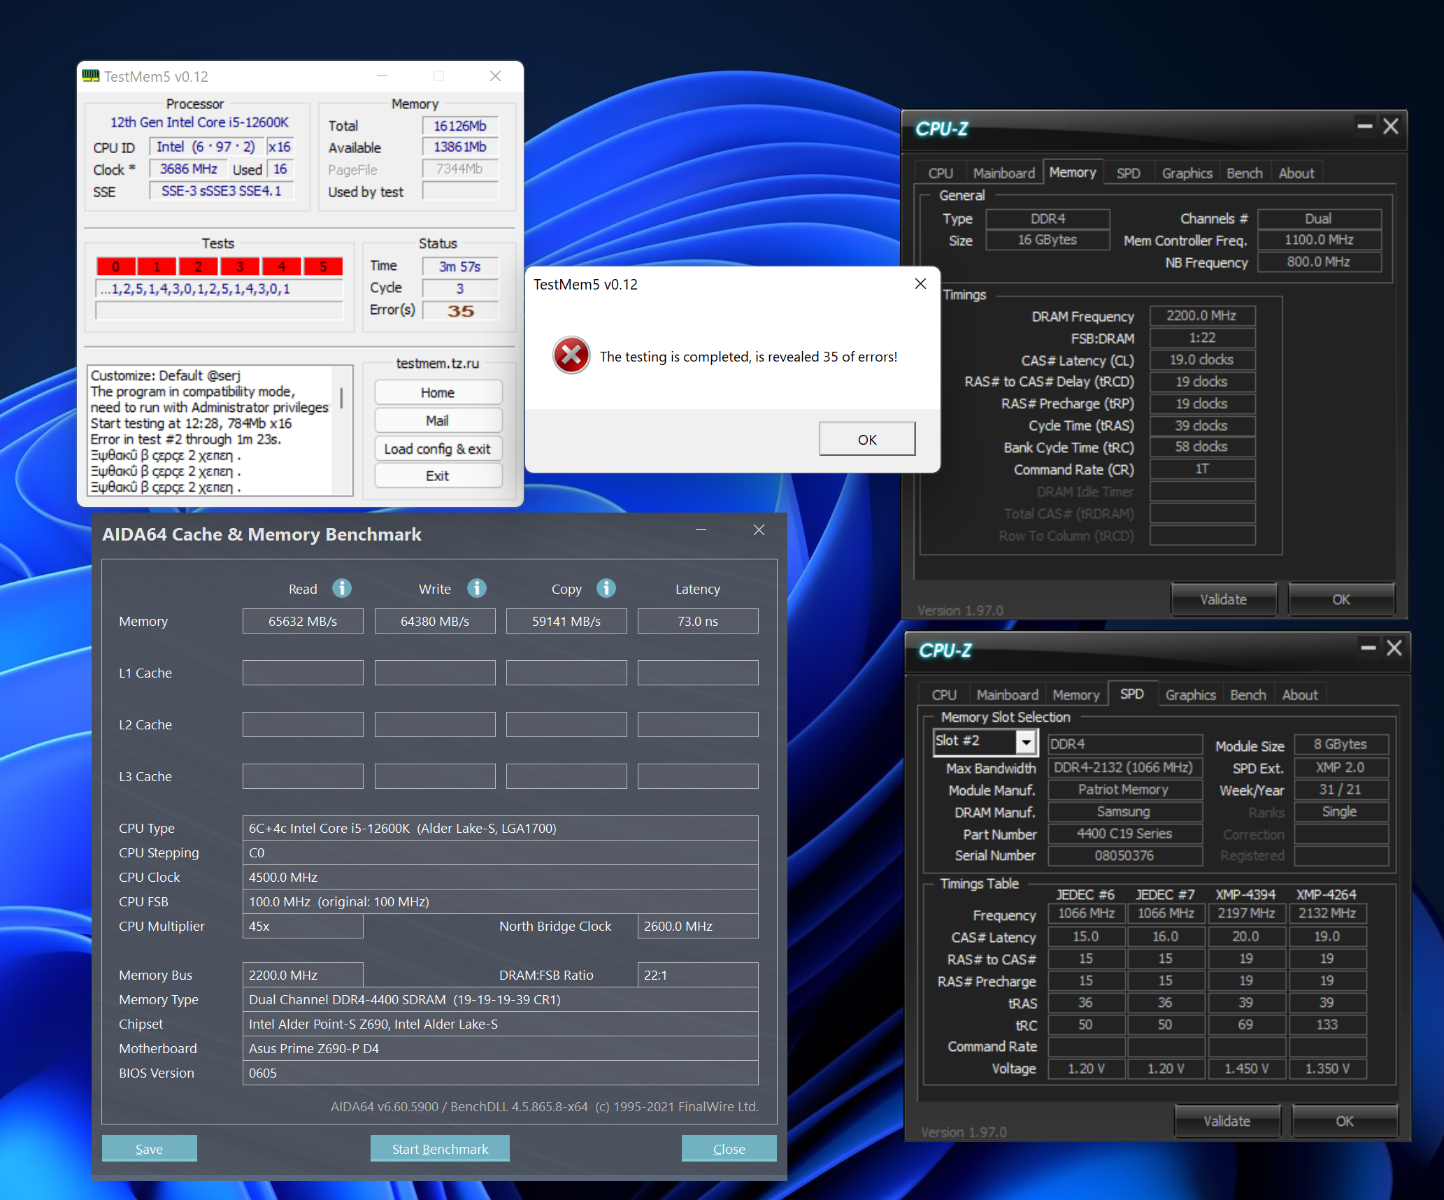The width and height of the screenshot is (1444, 1200).
Task: Click Memory Copy value 59141 MB/s
Action: 566,621
